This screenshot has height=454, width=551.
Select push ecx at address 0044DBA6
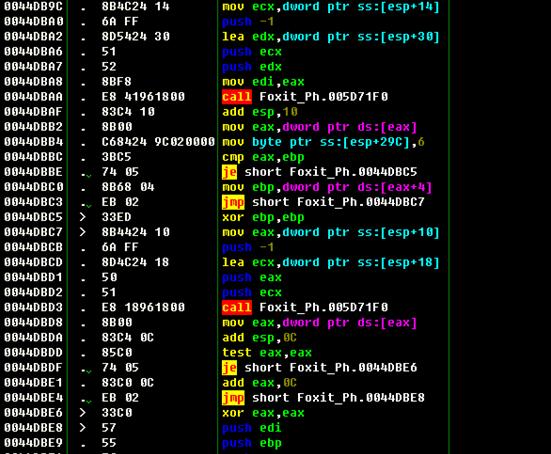coord(252,52)
